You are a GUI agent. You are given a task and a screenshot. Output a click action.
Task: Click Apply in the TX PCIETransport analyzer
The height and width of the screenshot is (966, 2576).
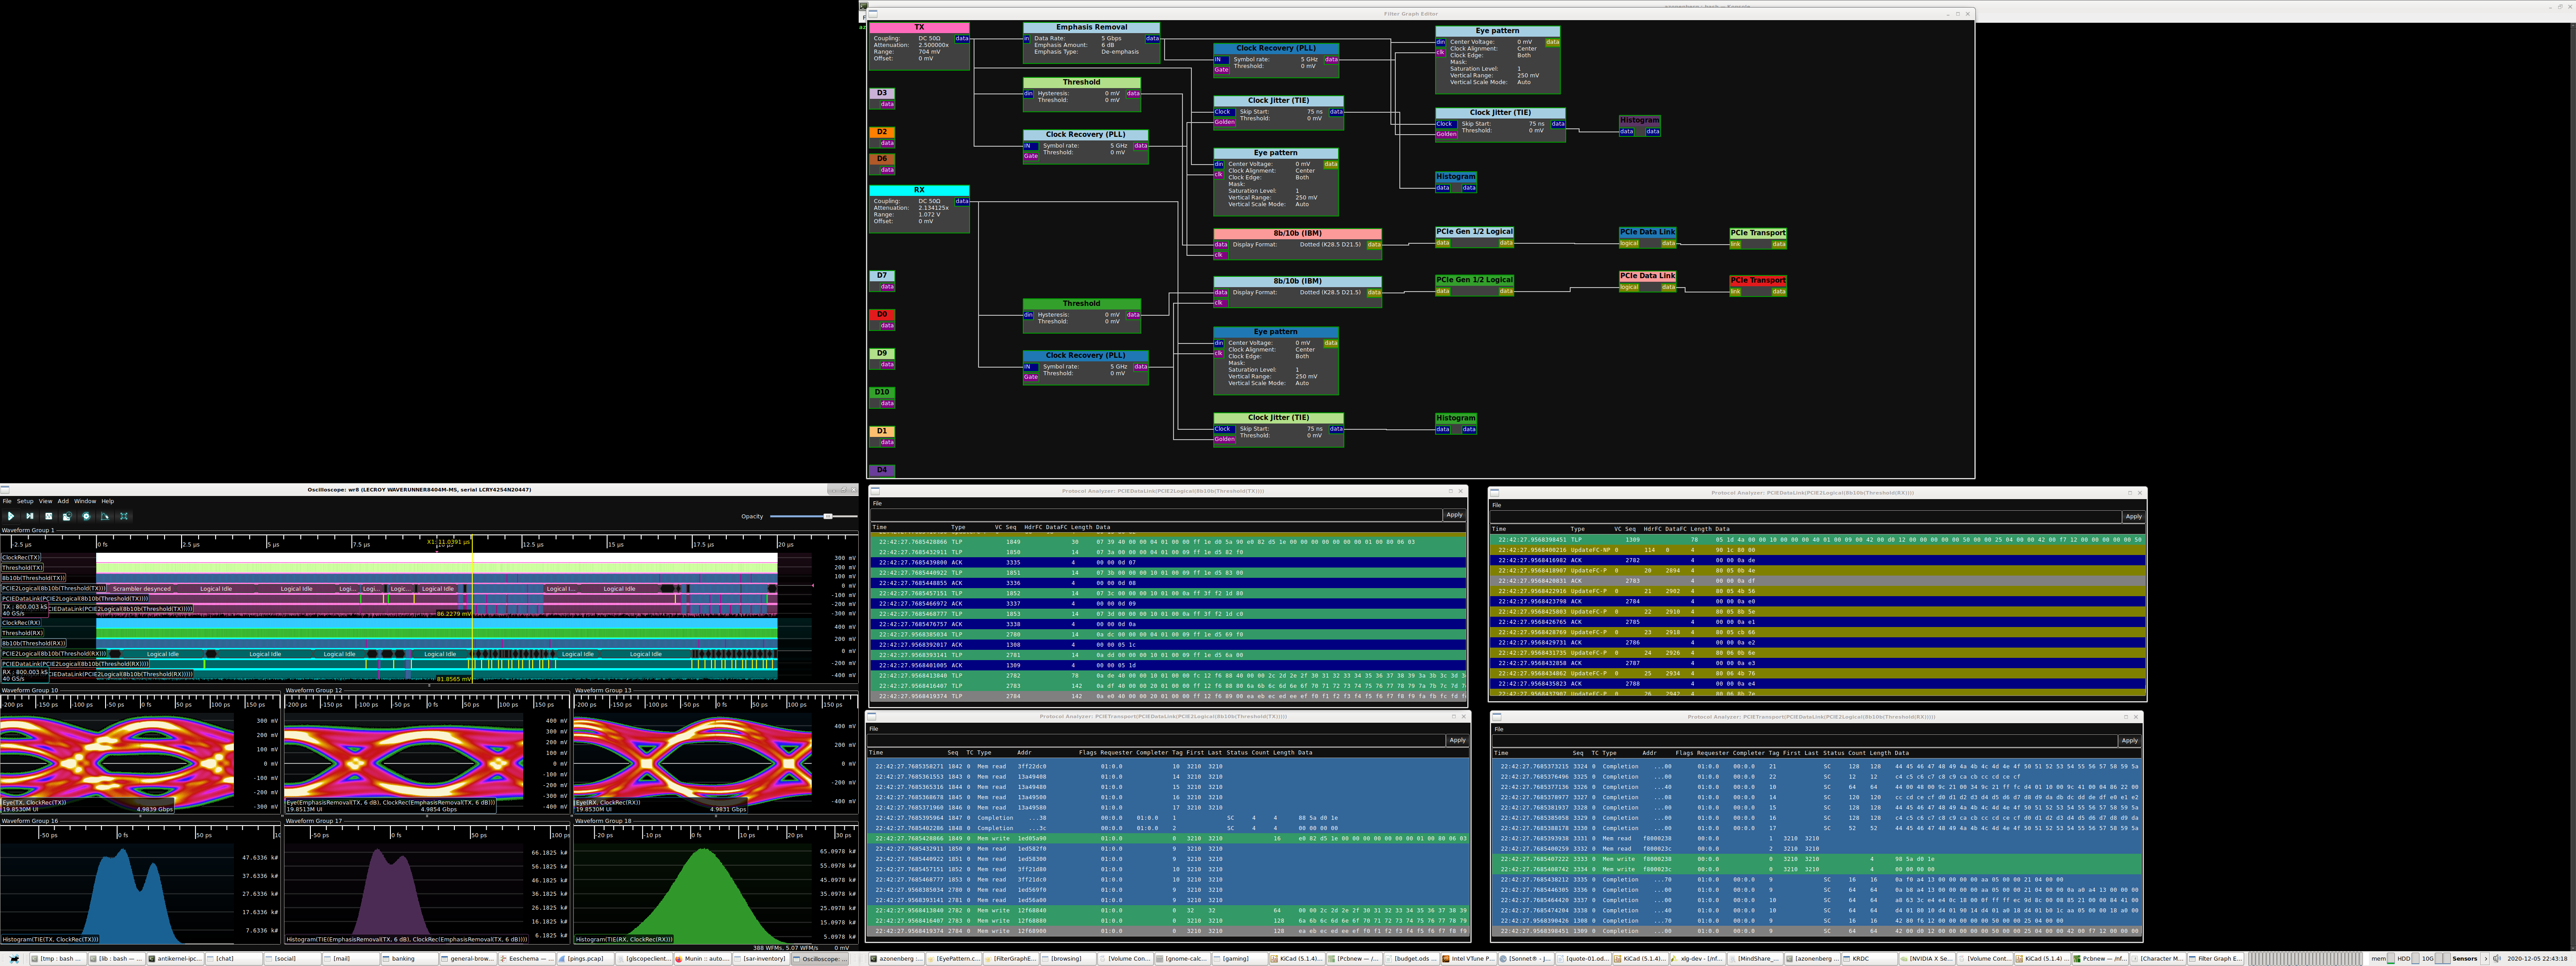click(1457, 741)
